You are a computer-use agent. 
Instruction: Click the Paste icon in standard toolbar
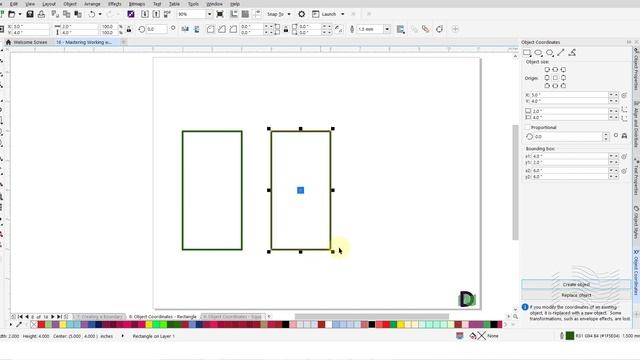tap(78, 14)
